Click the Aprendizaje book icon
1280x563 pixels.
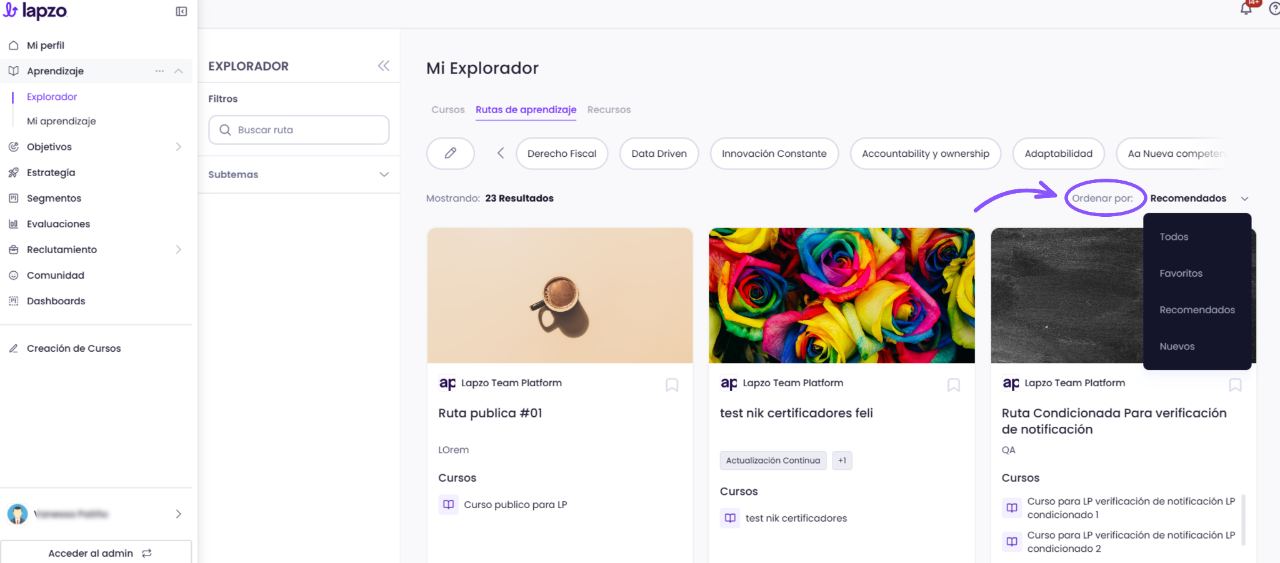click(13, 71)
